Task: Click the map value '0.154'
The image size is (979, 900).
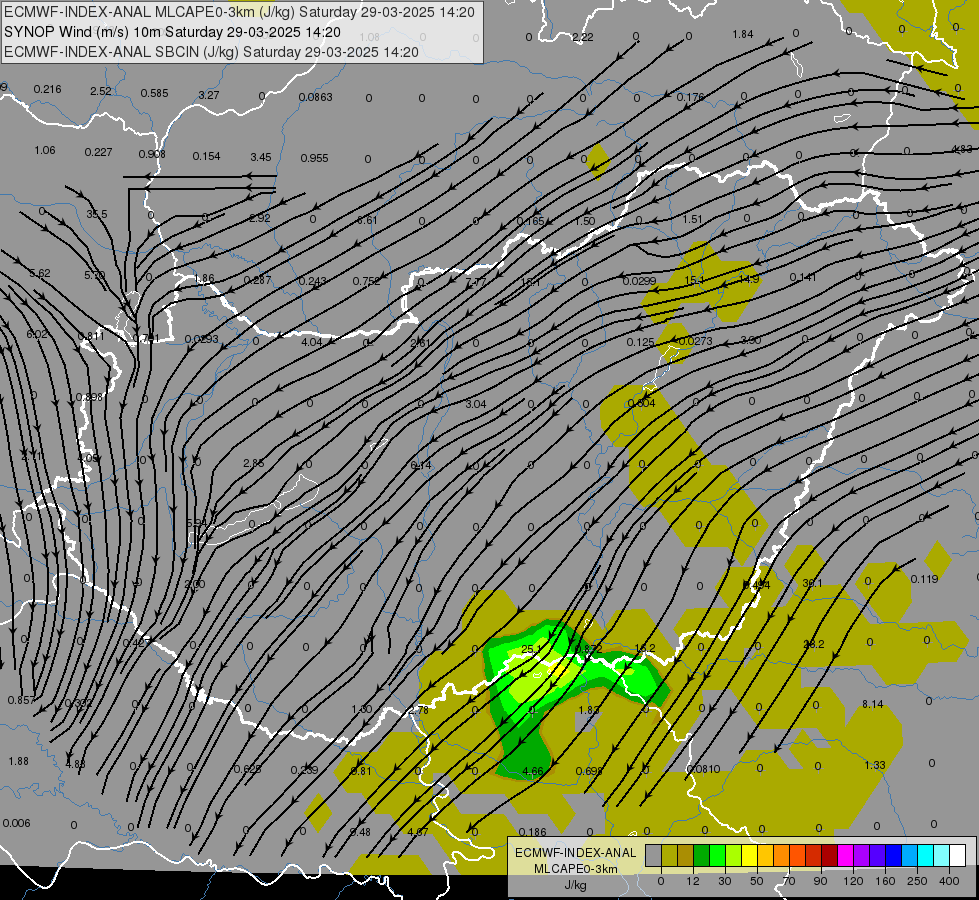Action: click(x=206, y=156)
